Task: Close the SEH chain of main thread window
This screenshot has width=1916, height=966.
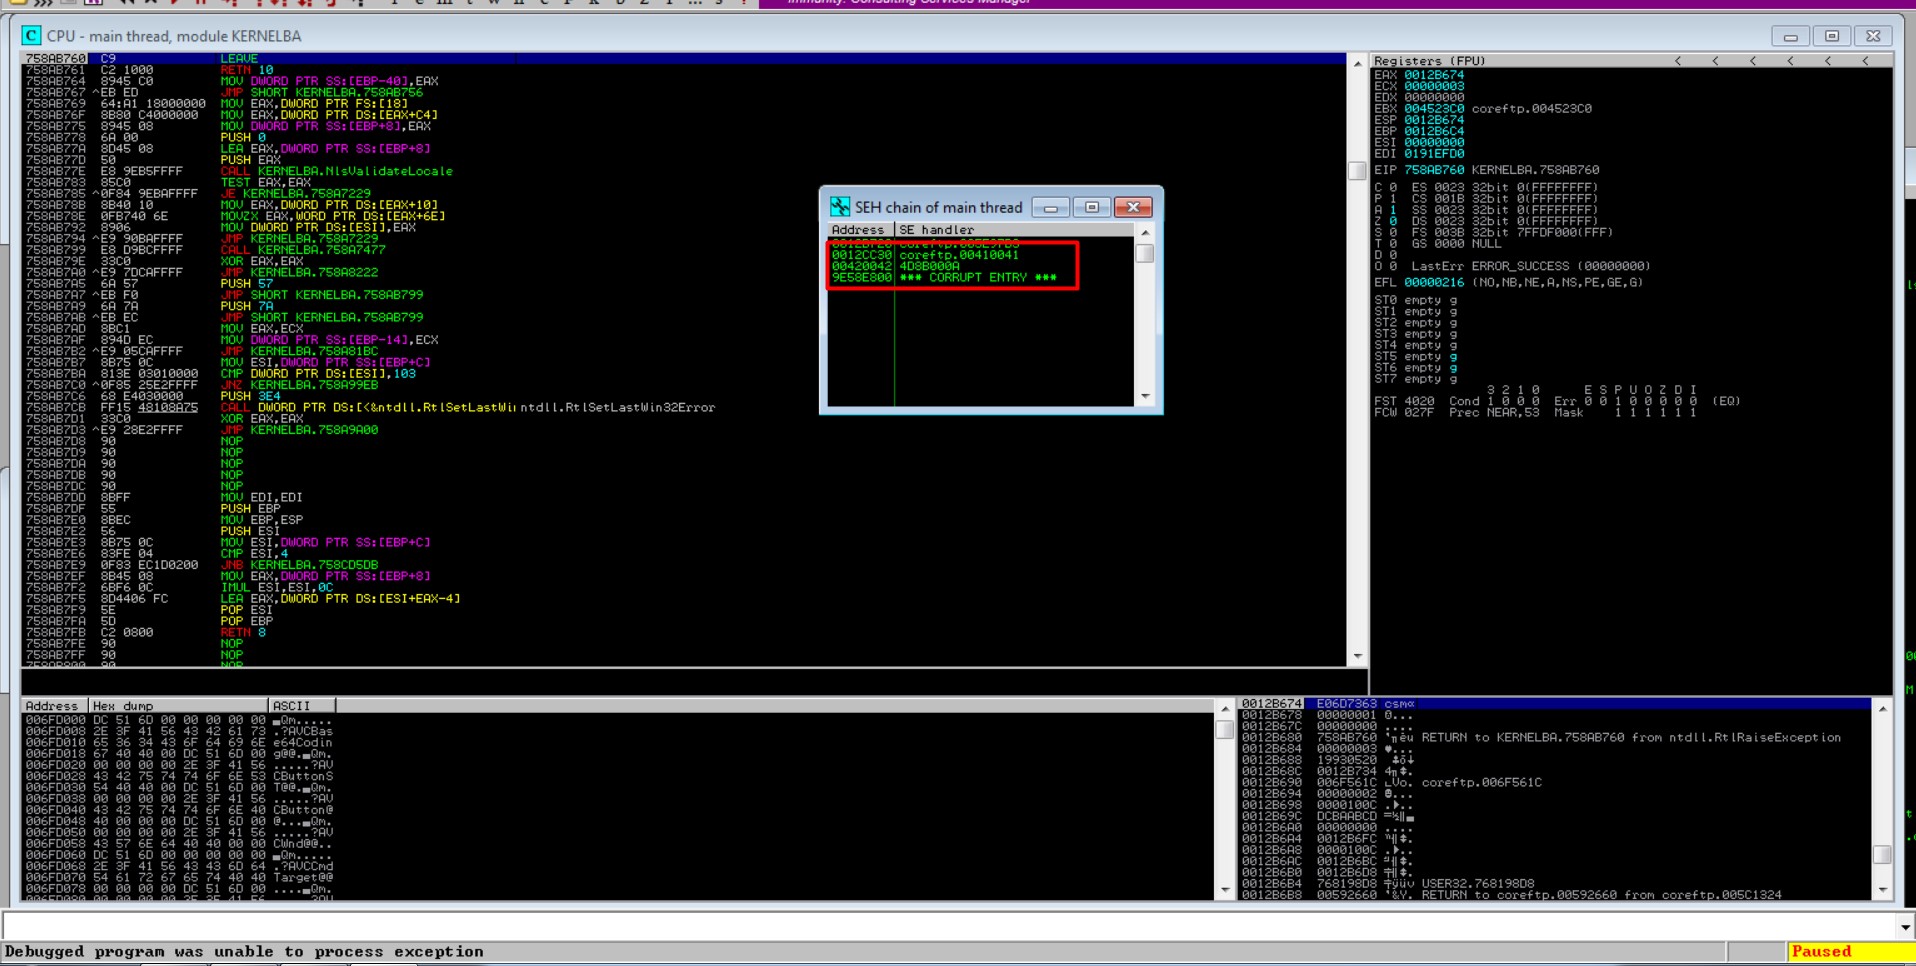Action: tap(1132, 207)
